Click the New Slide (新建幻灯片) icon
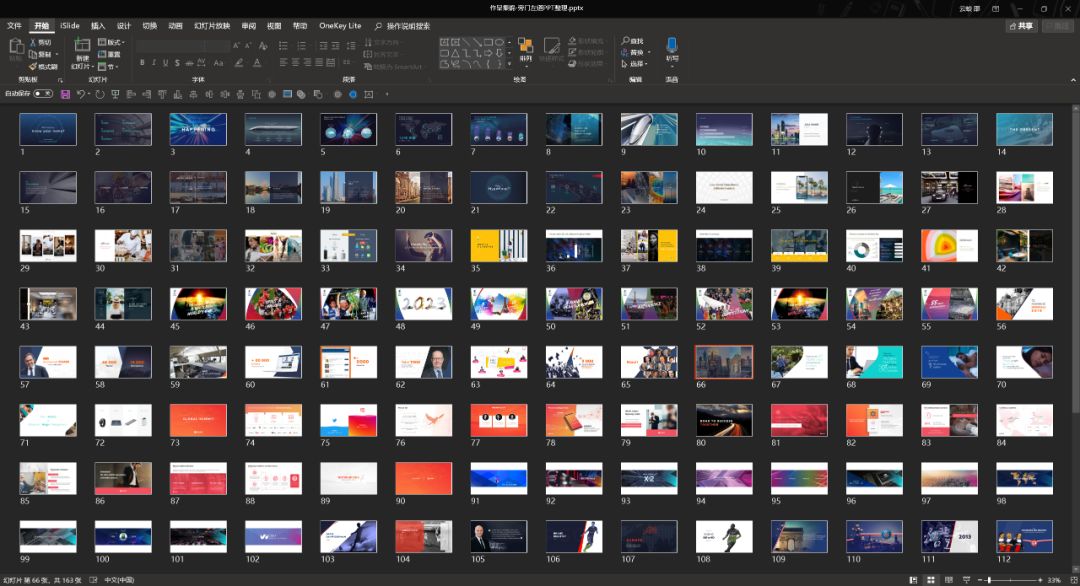The width and height of the screenshot is (1080, 586). tap(82, 46)
